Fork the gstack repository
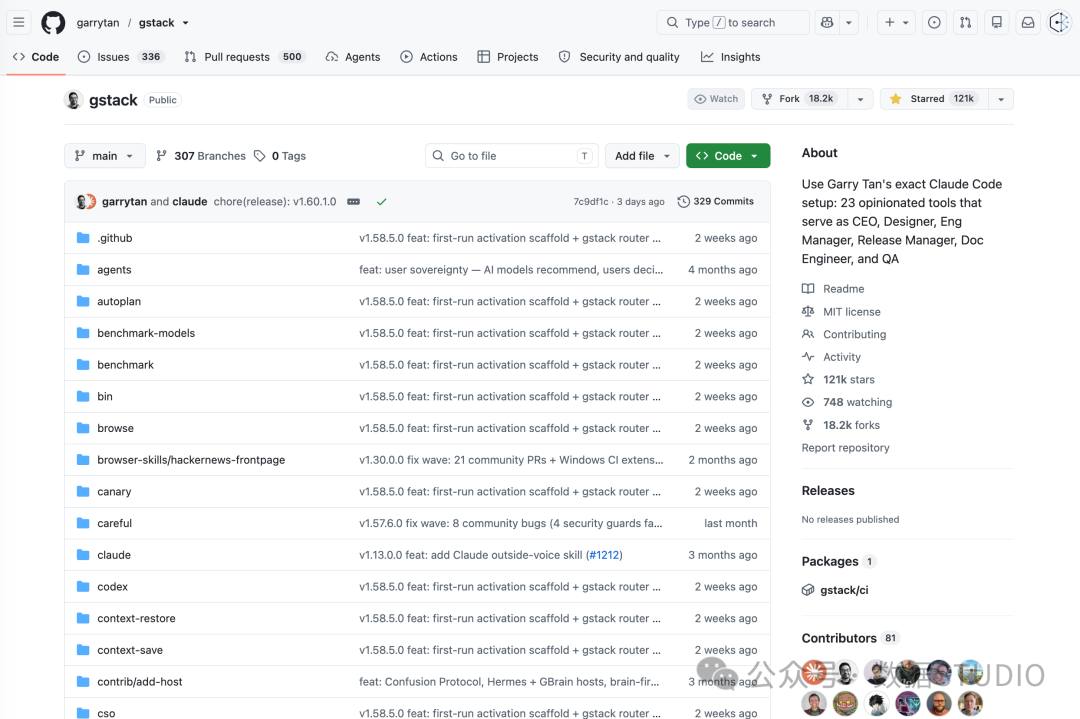 [800, 99]
